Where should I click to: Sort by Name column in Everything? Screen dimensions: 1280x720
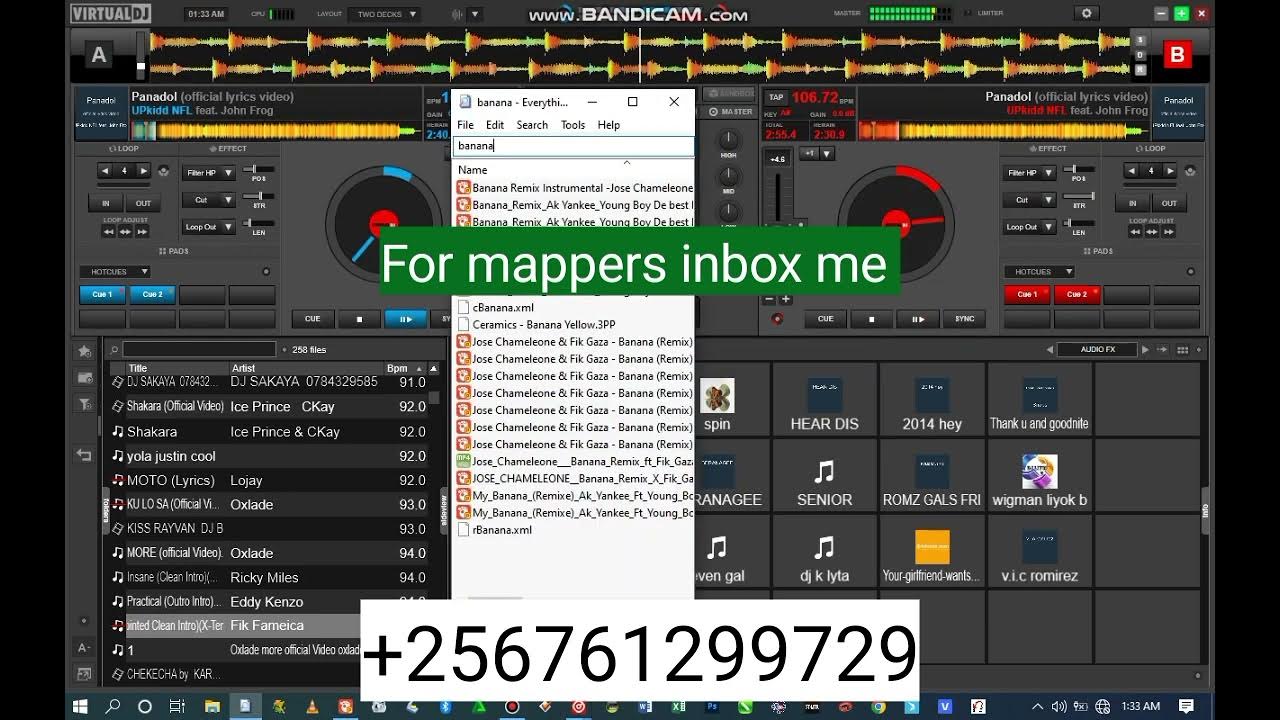573,170
